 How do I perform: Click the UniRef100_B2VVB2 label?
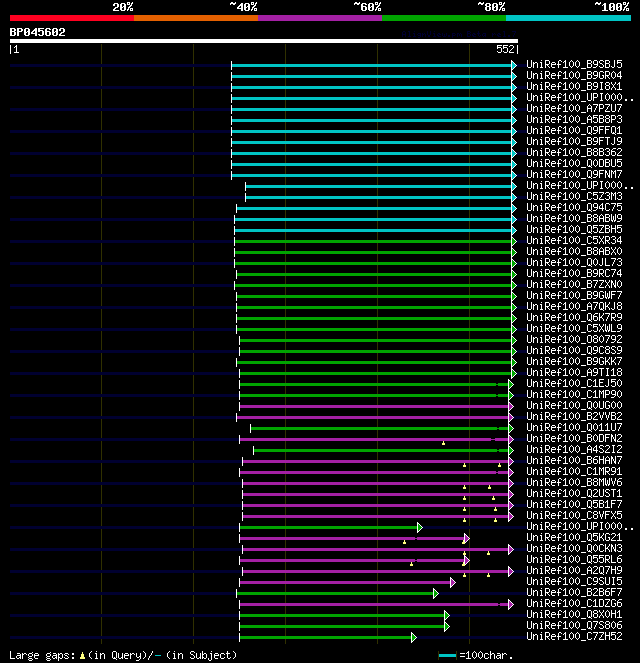(x=574, y=416)
